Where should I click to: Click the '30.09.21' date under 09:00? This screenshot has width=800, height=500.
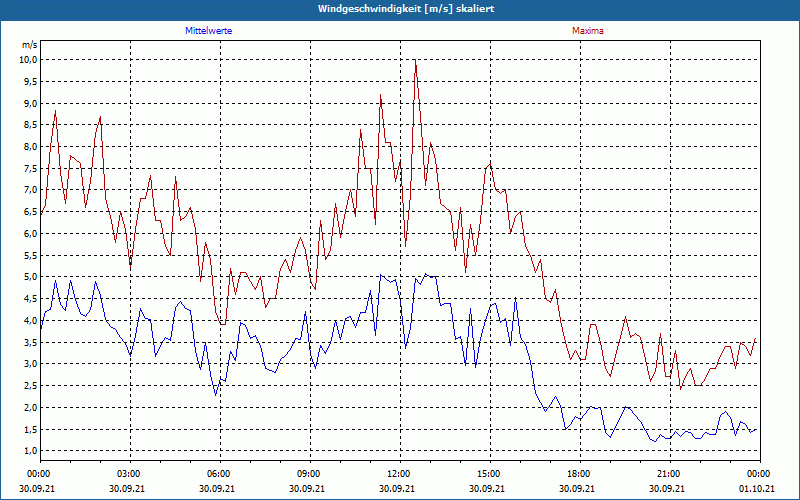[x=307, y=488]
